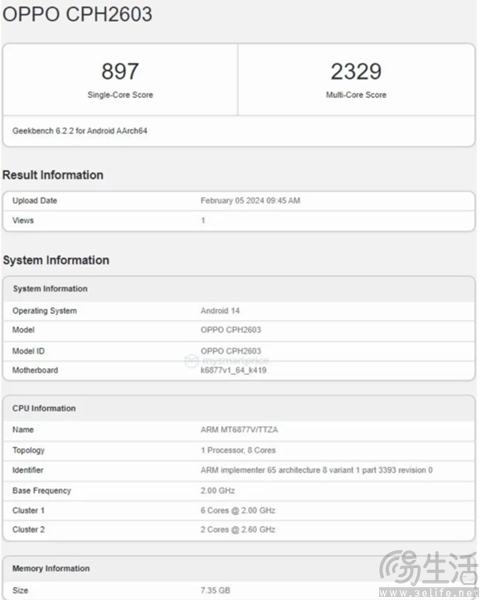Select the 897 single-core score value
The width and height of the screenshot is (481, 600).
coord(120,72)
